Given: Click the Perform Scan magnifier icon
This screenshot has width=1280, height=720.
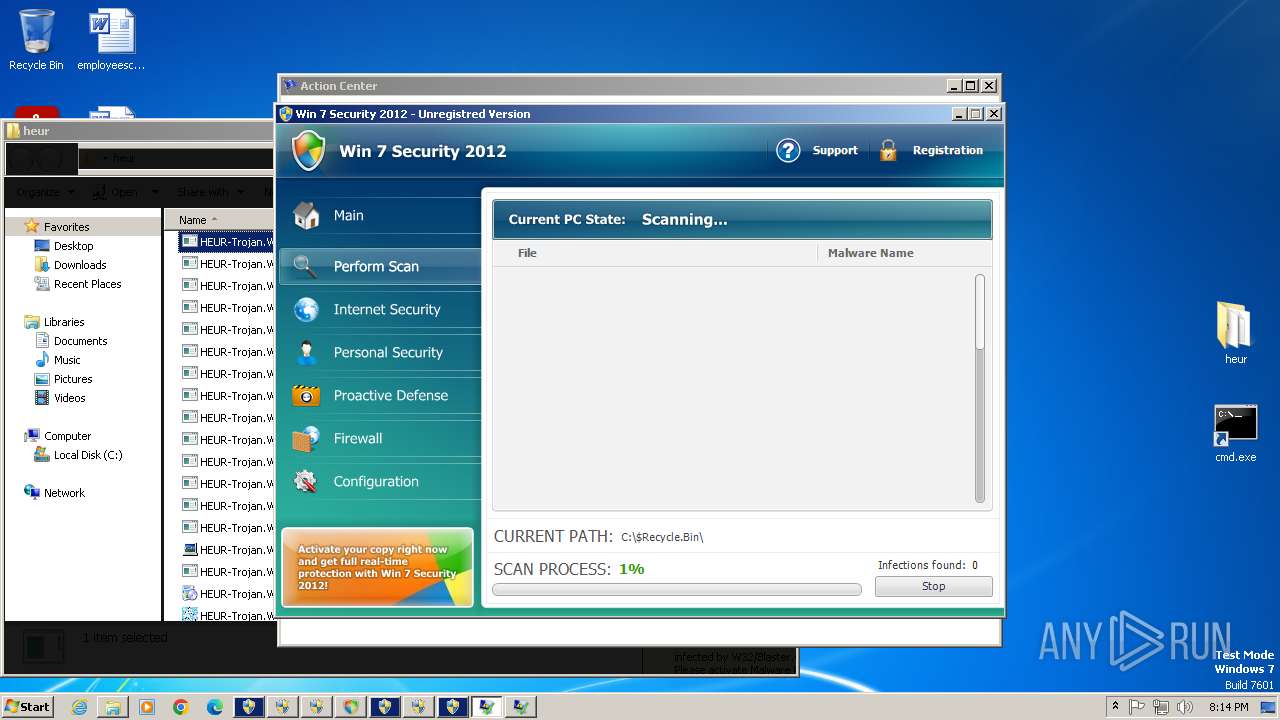Looking at the screenshot, I should [306, 266].
